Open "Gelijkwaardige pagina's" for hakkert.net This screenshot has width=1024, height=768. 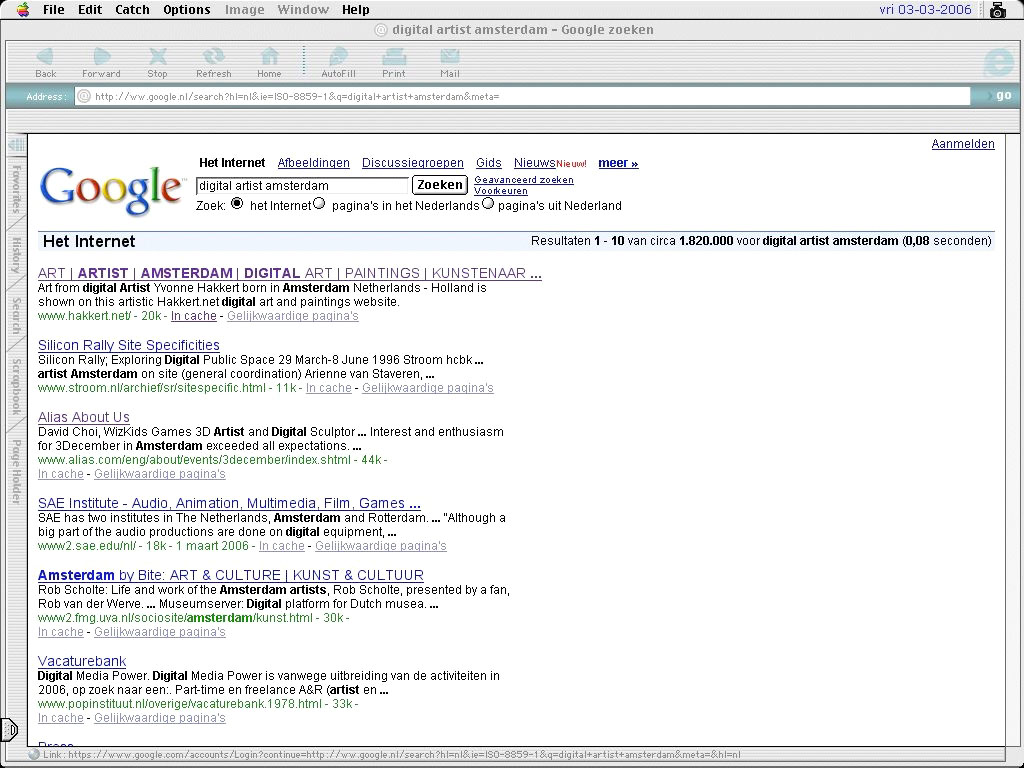click(x=293, y=316)
